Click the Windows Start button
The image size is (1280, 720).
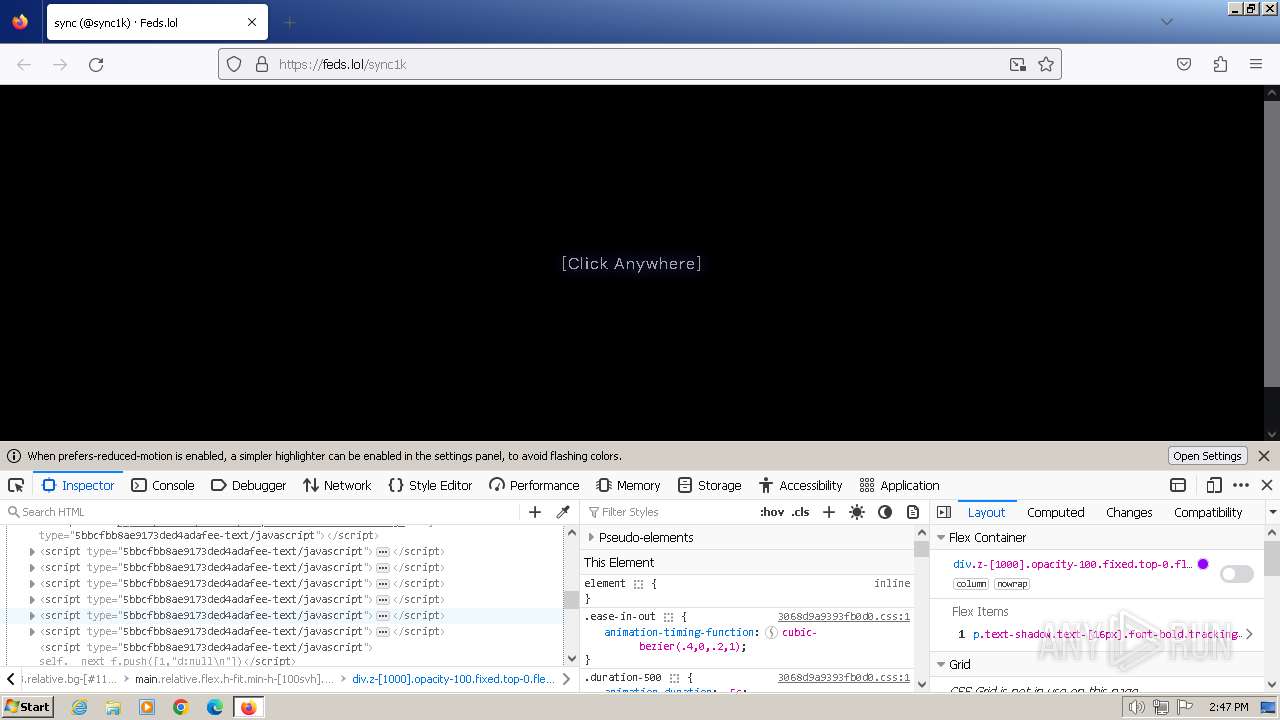coord(28,707)
